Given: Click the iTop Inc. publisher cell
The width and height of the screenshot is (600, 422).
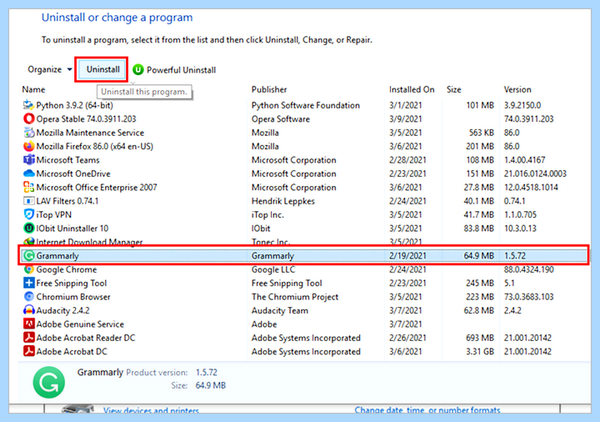Looking at the screenshot, I should pyautogui.click(x=267, y=215).
